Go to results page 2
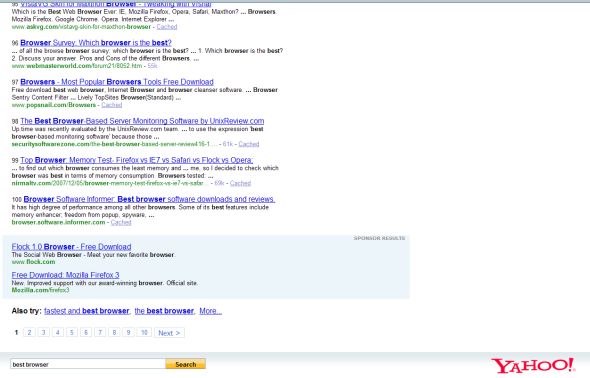Viewport: 590px width, 378px height. pos(29,332)
